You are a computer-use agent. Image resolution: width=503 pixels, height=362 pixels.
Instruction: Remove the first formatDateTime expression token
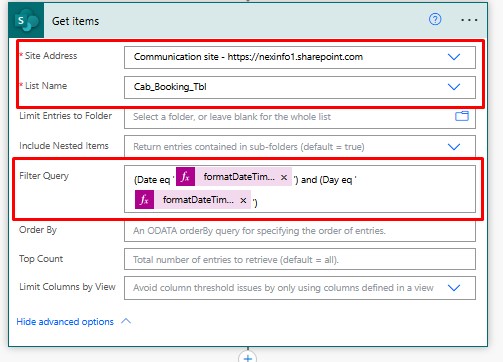coord(284,177)
